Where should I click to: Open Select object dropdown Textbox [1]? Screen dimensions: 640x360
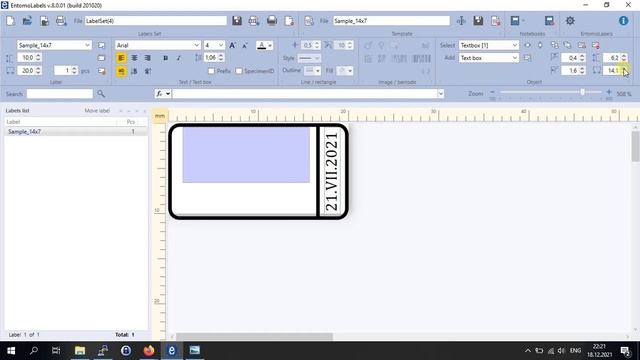[514, 45]
